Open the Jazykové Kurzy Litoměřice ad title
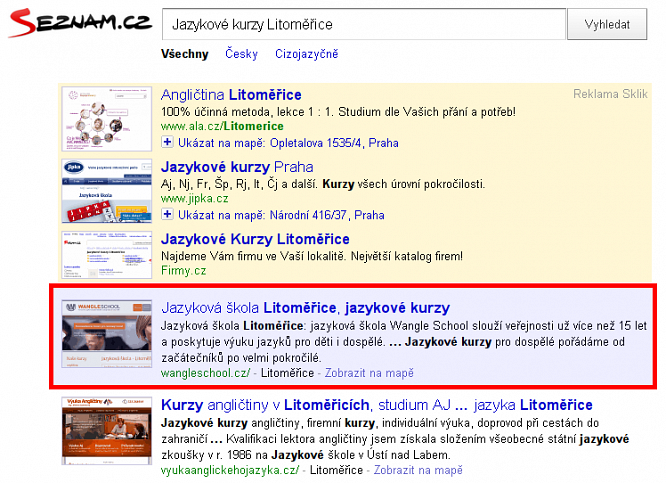The height and width of the screenshot is (483, 666). (255, 239)
